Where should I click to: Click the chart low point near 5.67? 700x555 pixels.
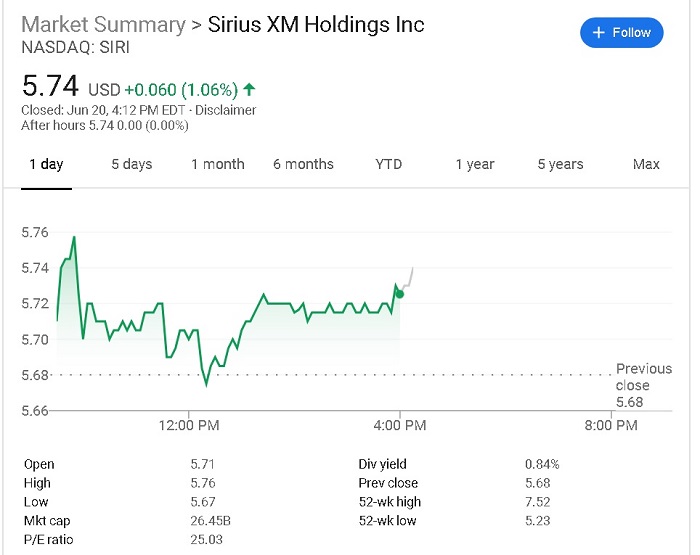click(206, 385)
